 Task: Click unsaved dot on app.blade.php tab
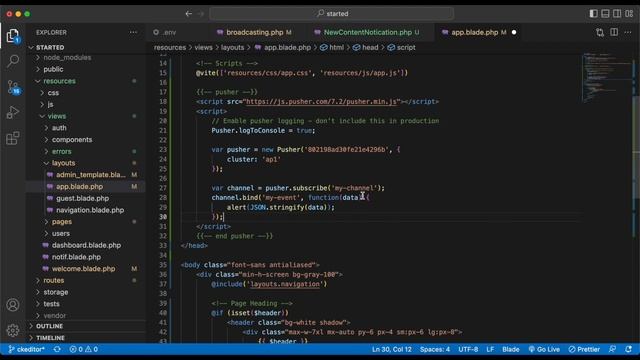pos(514,32)
